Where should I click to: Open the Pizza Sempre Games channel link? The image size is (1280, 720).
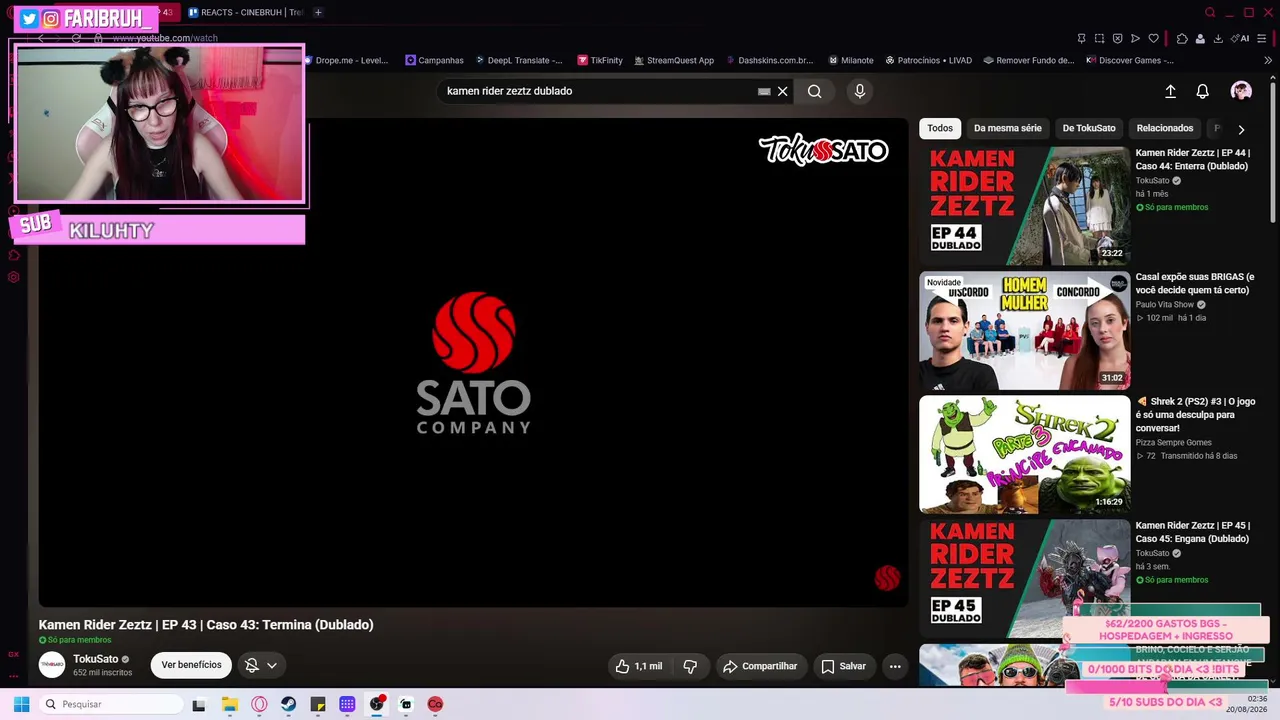(x=1173, y=442)
